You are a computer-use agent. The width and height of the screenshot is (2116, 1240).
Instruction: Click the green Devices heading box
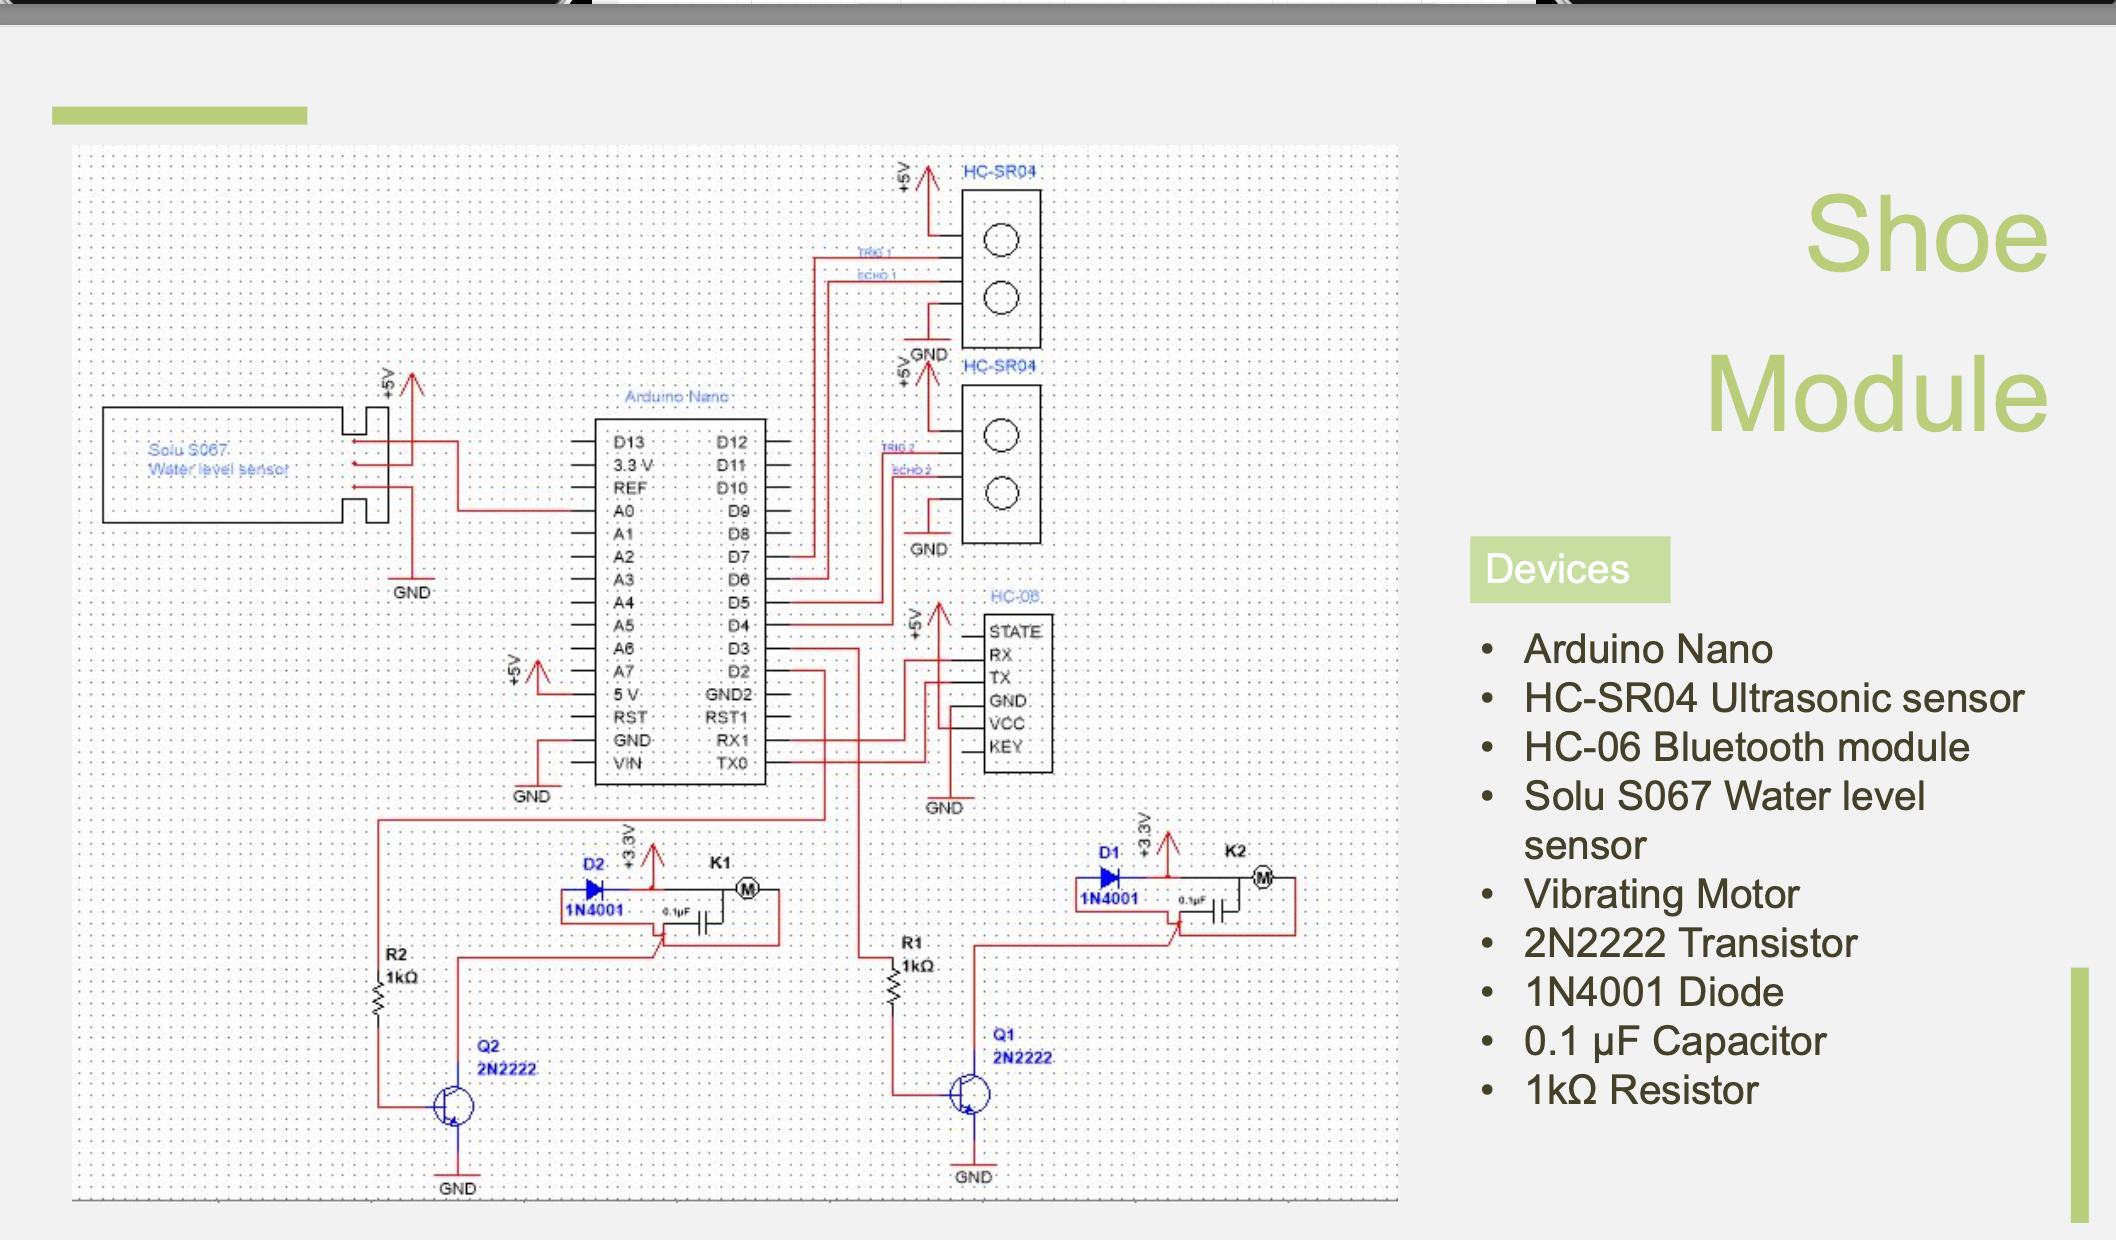pyautogui.click(x=1568, y=569)
